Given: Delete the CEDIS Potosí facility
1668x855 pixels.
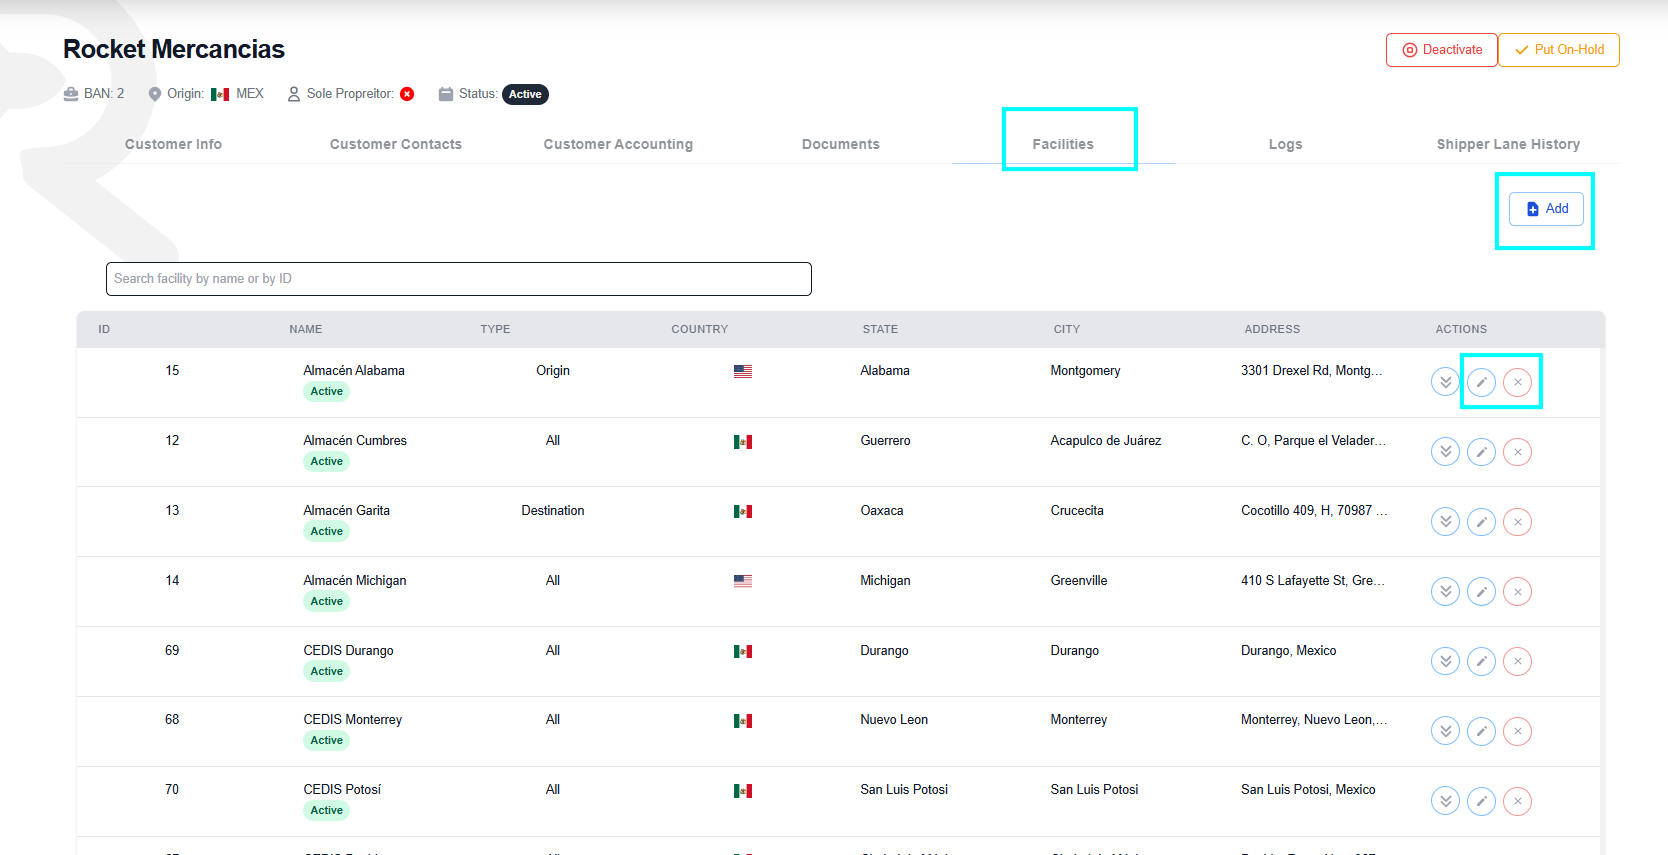Looking at the screenshot, I should click(x=1517, y=801).
